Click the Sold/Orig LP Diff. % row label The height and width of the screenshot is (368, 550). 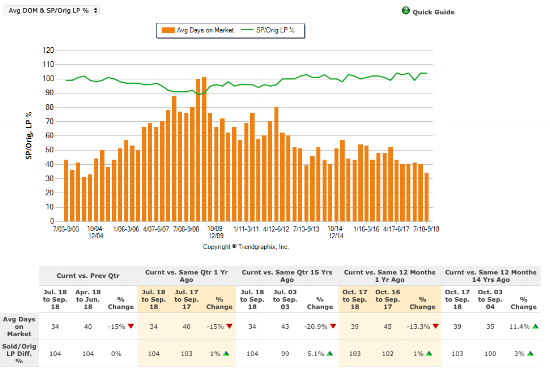point(19,354)
